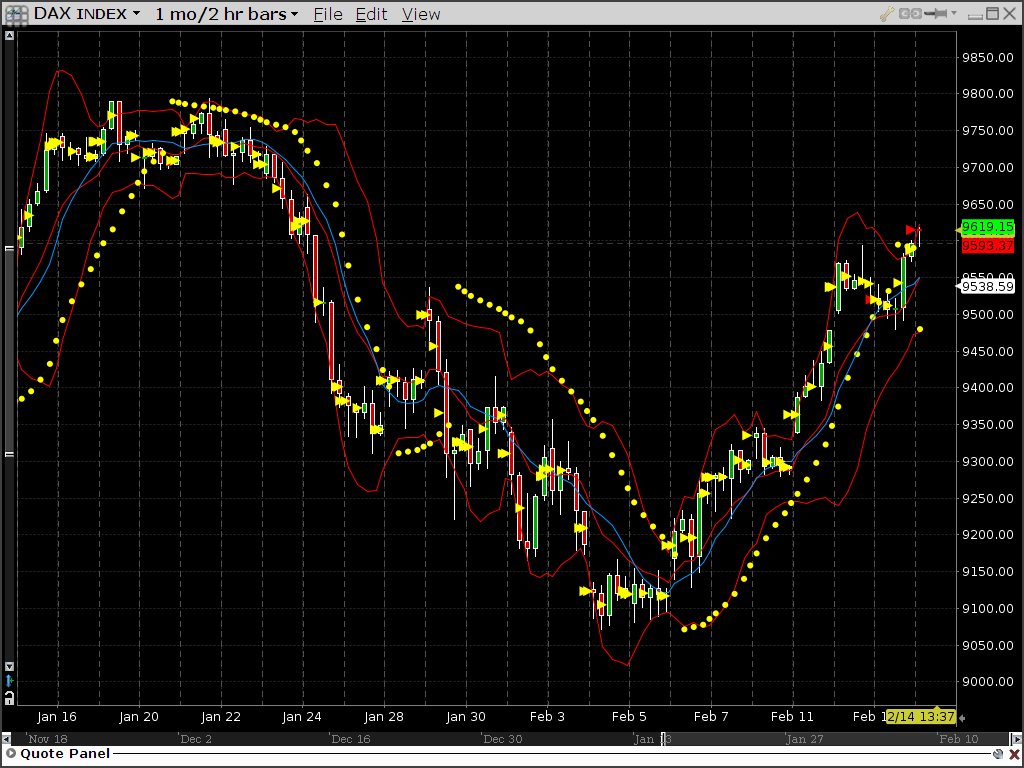Maximize the DAX chart window
1024x768 pixels.
point(992,14)
